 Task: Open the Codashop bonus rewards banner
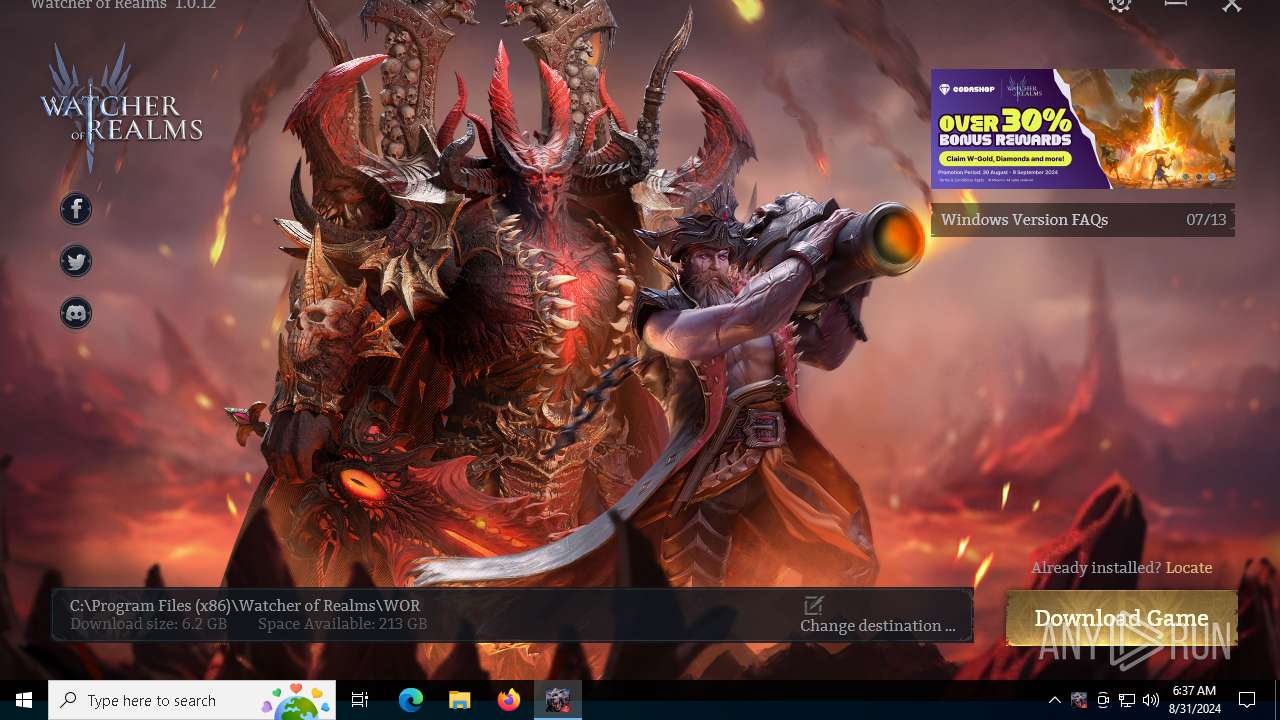[1083, 129]
